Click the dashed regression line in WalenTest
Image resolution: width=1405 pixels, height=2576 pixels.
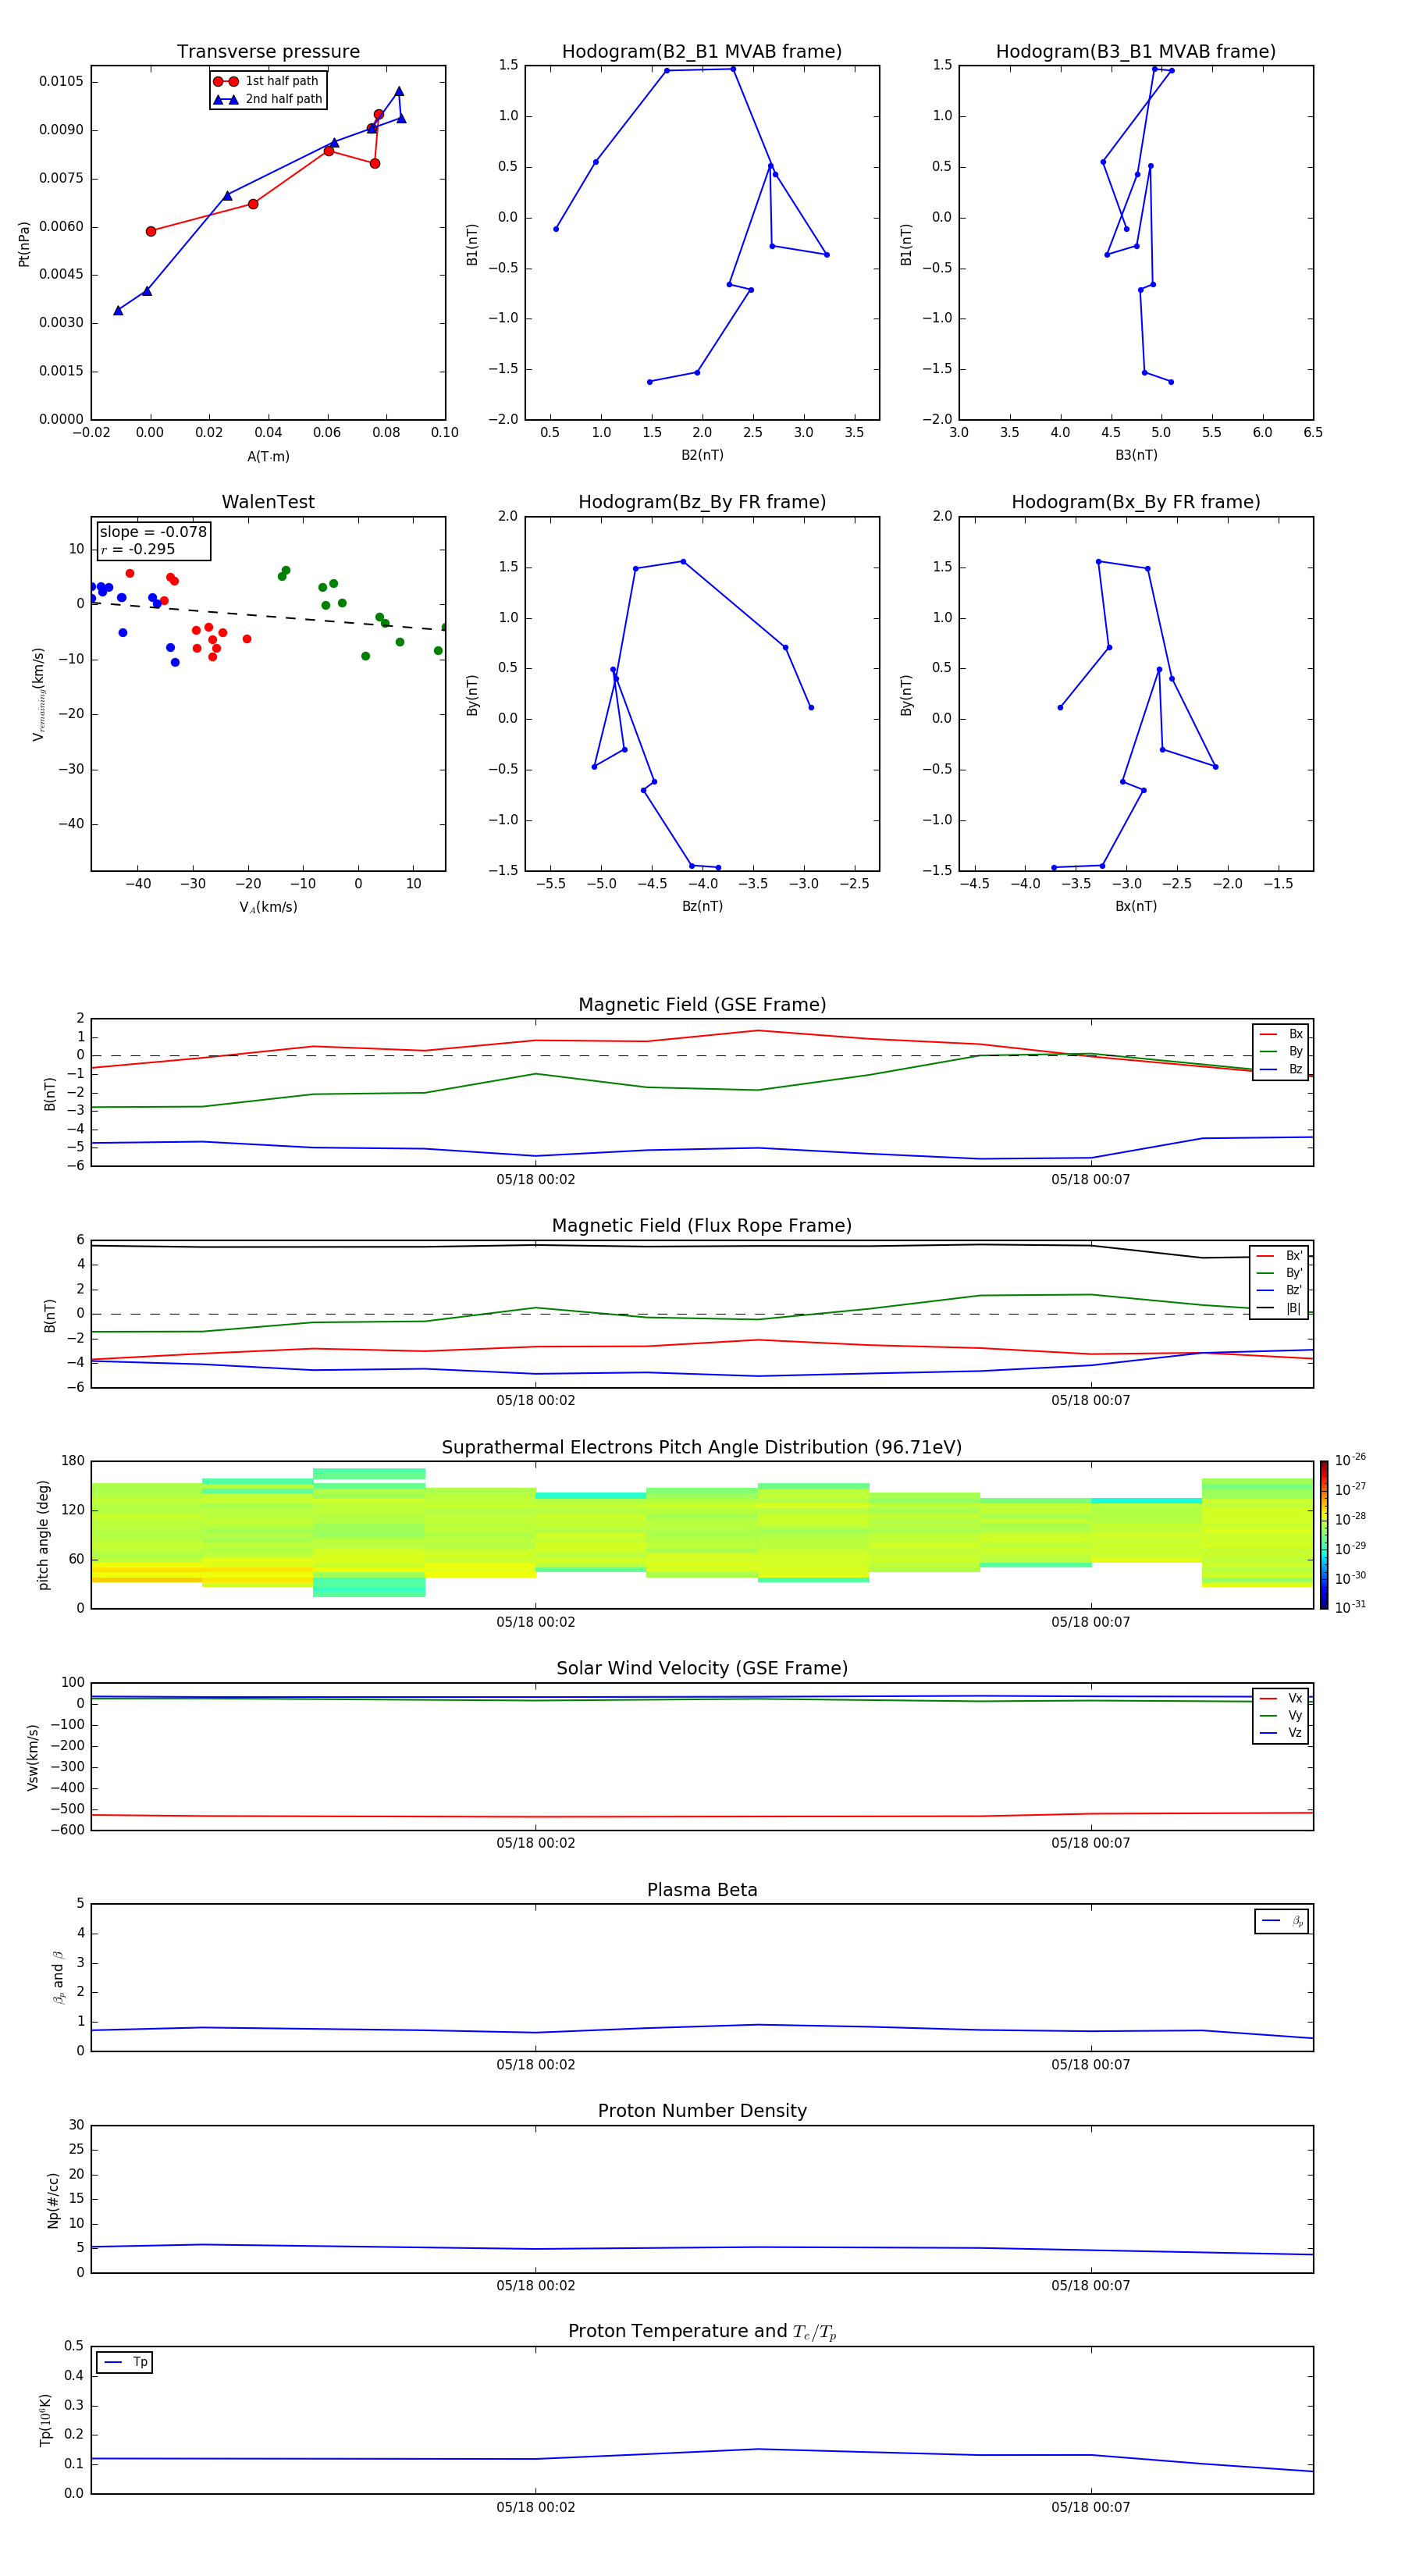[268, 616]
